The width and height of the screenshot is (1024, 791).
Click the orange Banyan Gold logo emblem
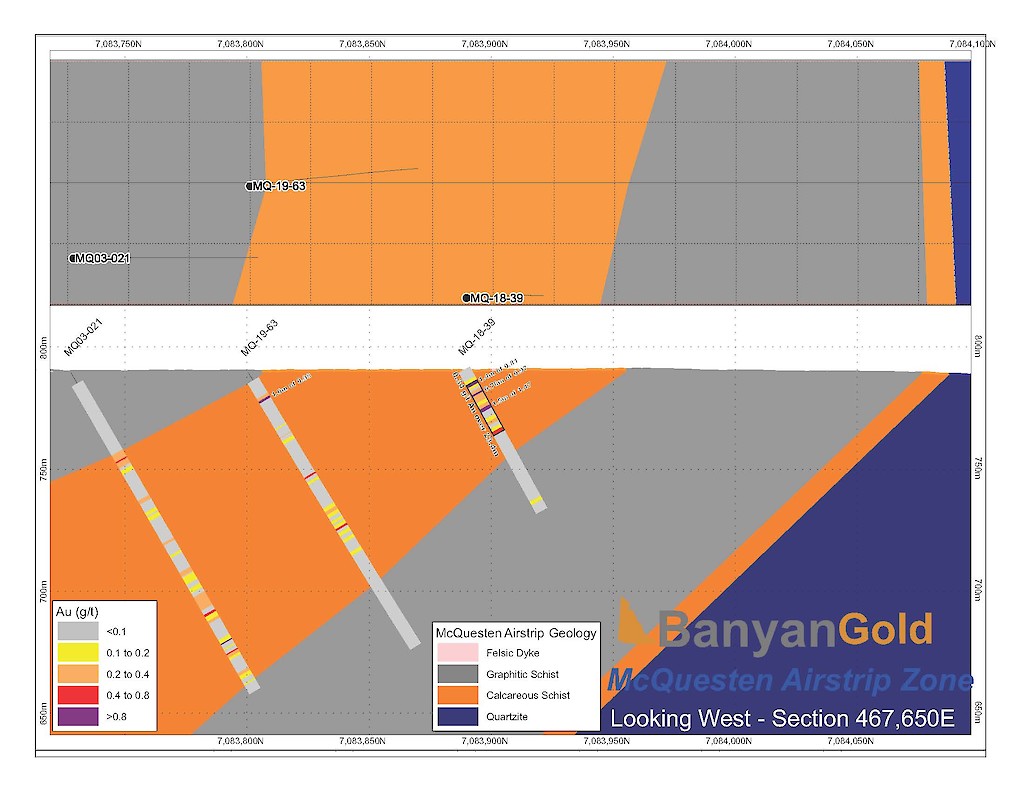pos(633,622)
